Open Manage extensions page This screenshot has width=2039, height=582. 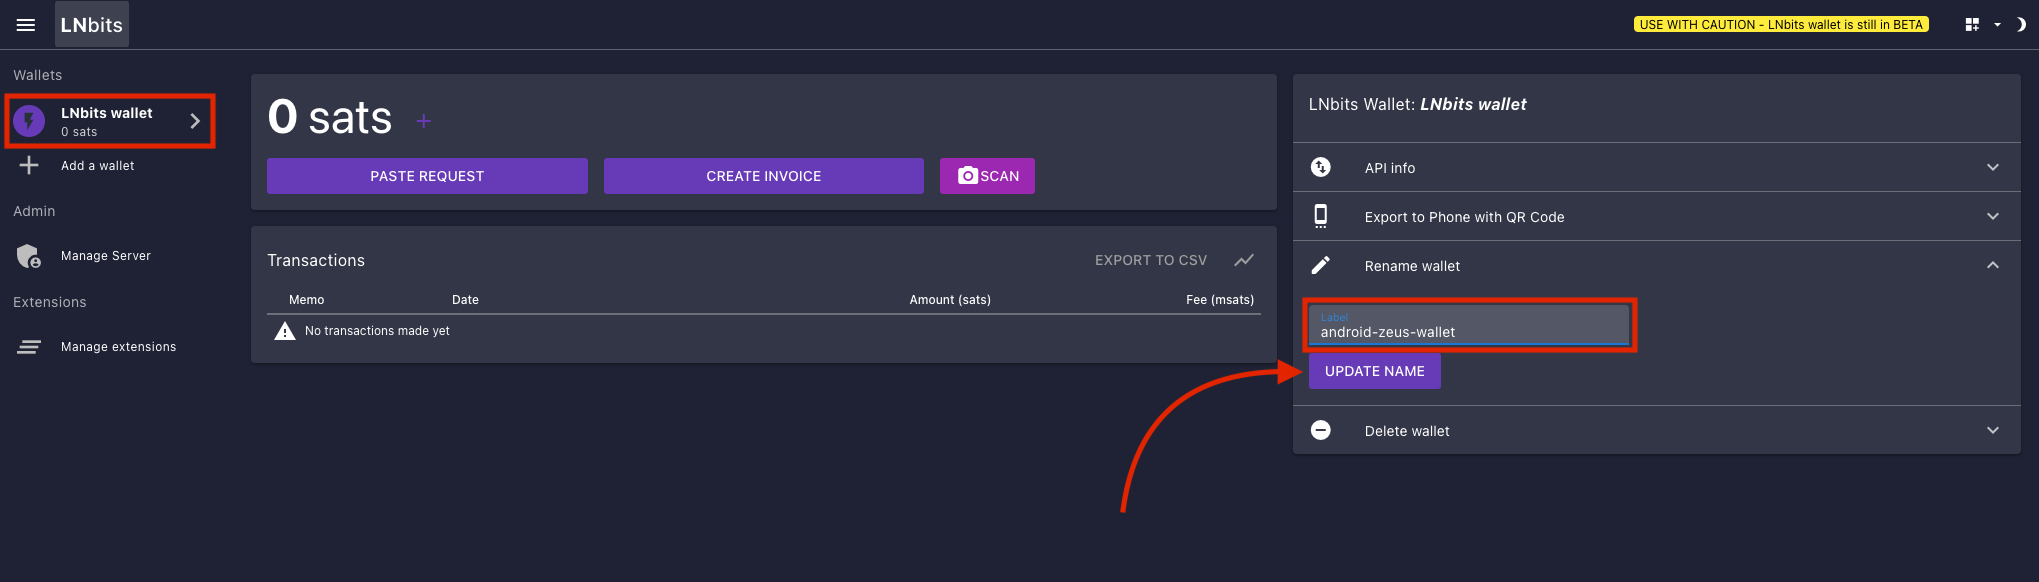pos(118,347)
